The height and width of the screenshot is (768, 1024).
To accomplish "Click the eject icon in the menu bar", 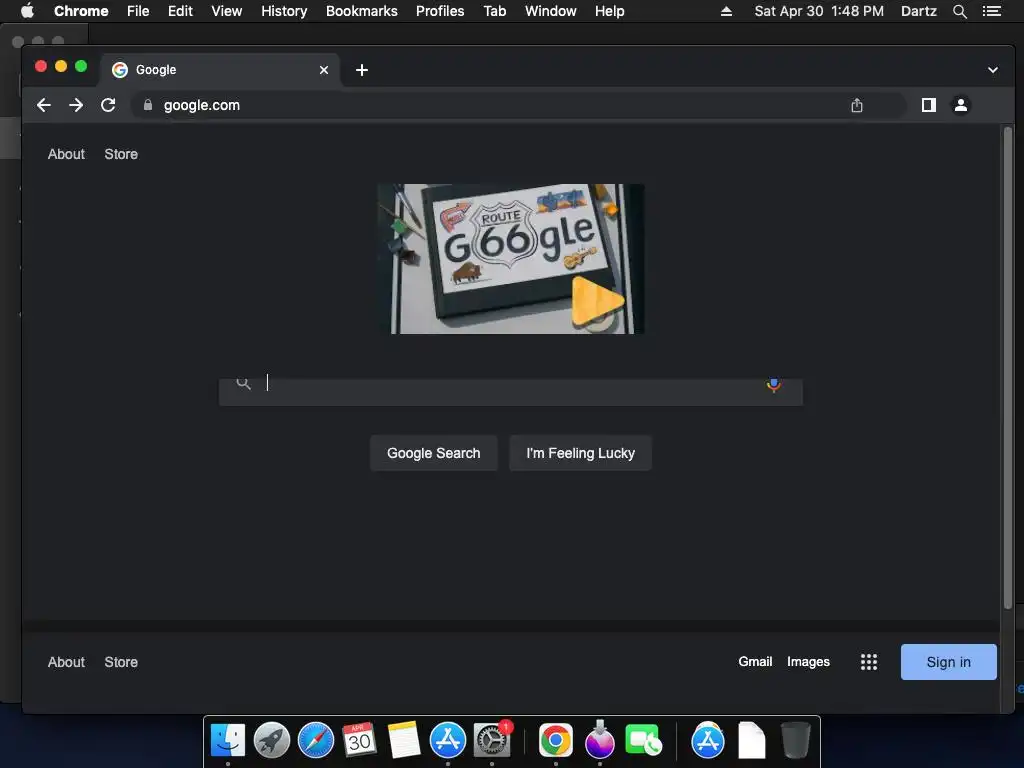I will pos(726,12).
